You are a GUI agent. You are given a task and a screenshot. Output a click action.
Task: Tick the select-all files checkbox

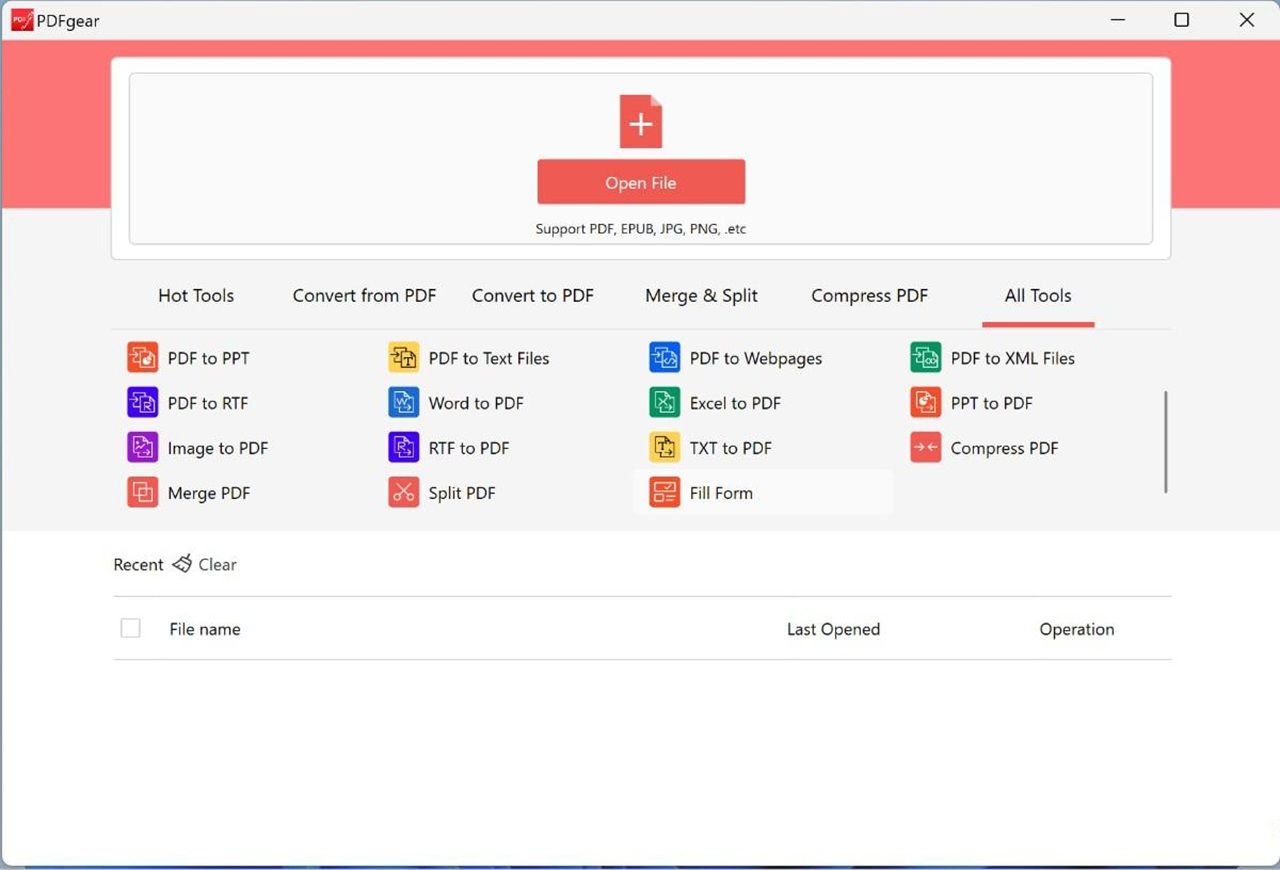coord(130,628)
